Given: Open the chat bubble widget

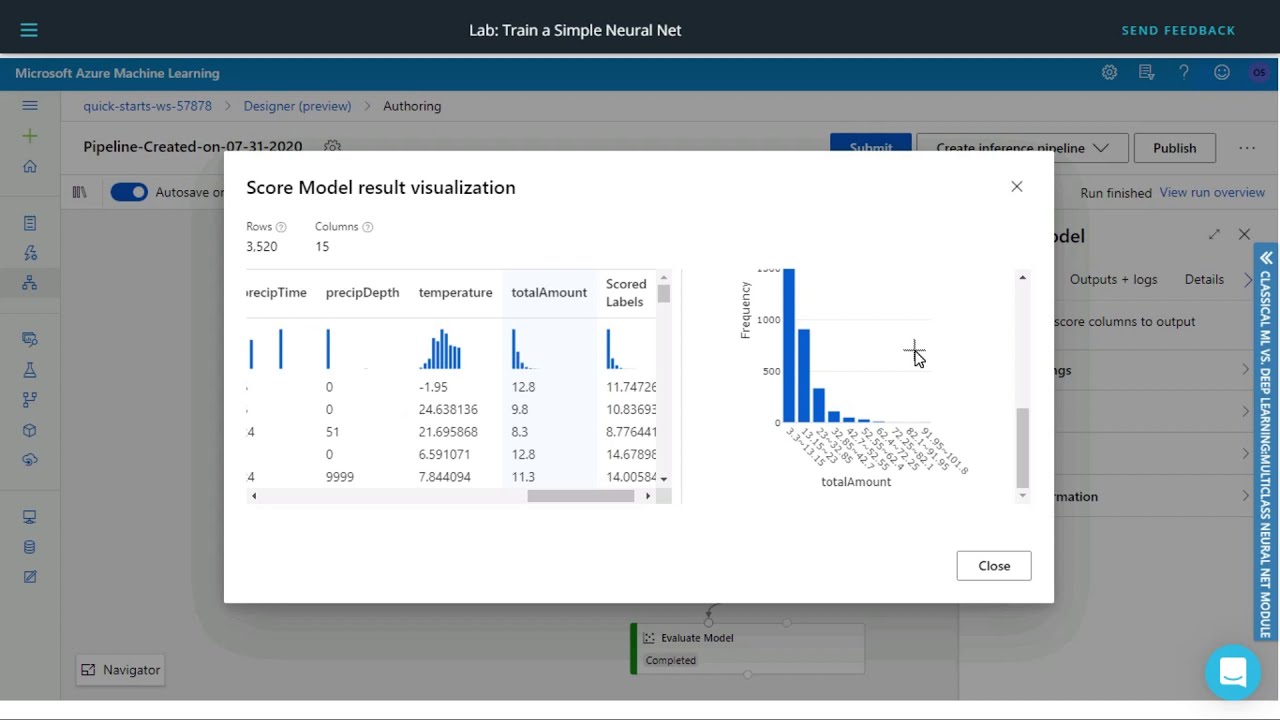Looking at the screenshot, I should 1233,672.
